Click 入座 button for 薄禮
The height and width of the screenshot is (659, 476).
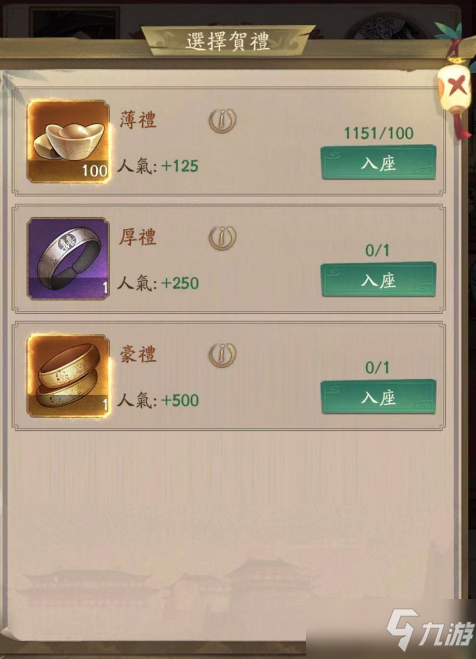[x=378, y=163]
